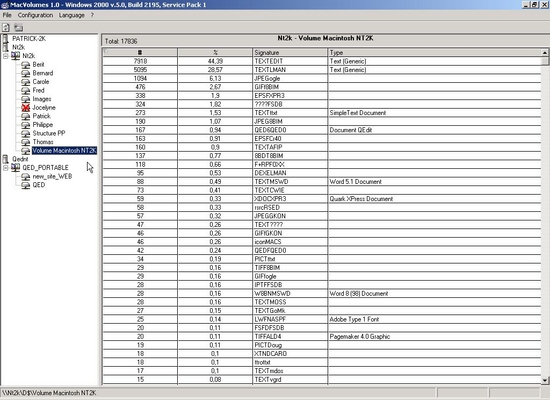Image resolution: width=550 pixels, height=400 pixels.
Task: Click the 44,39 percentage cell
Action: point(215,61)
